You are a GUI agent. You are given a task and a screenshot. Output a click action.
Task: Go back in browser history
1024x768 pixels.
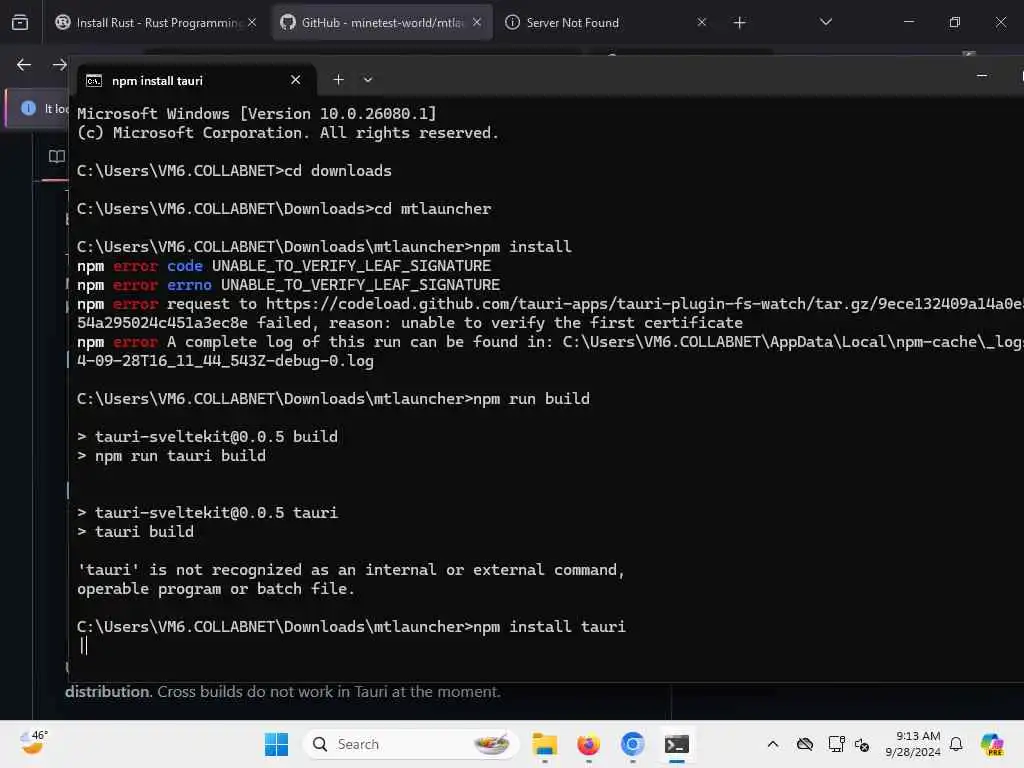click(x=24, y=64)
